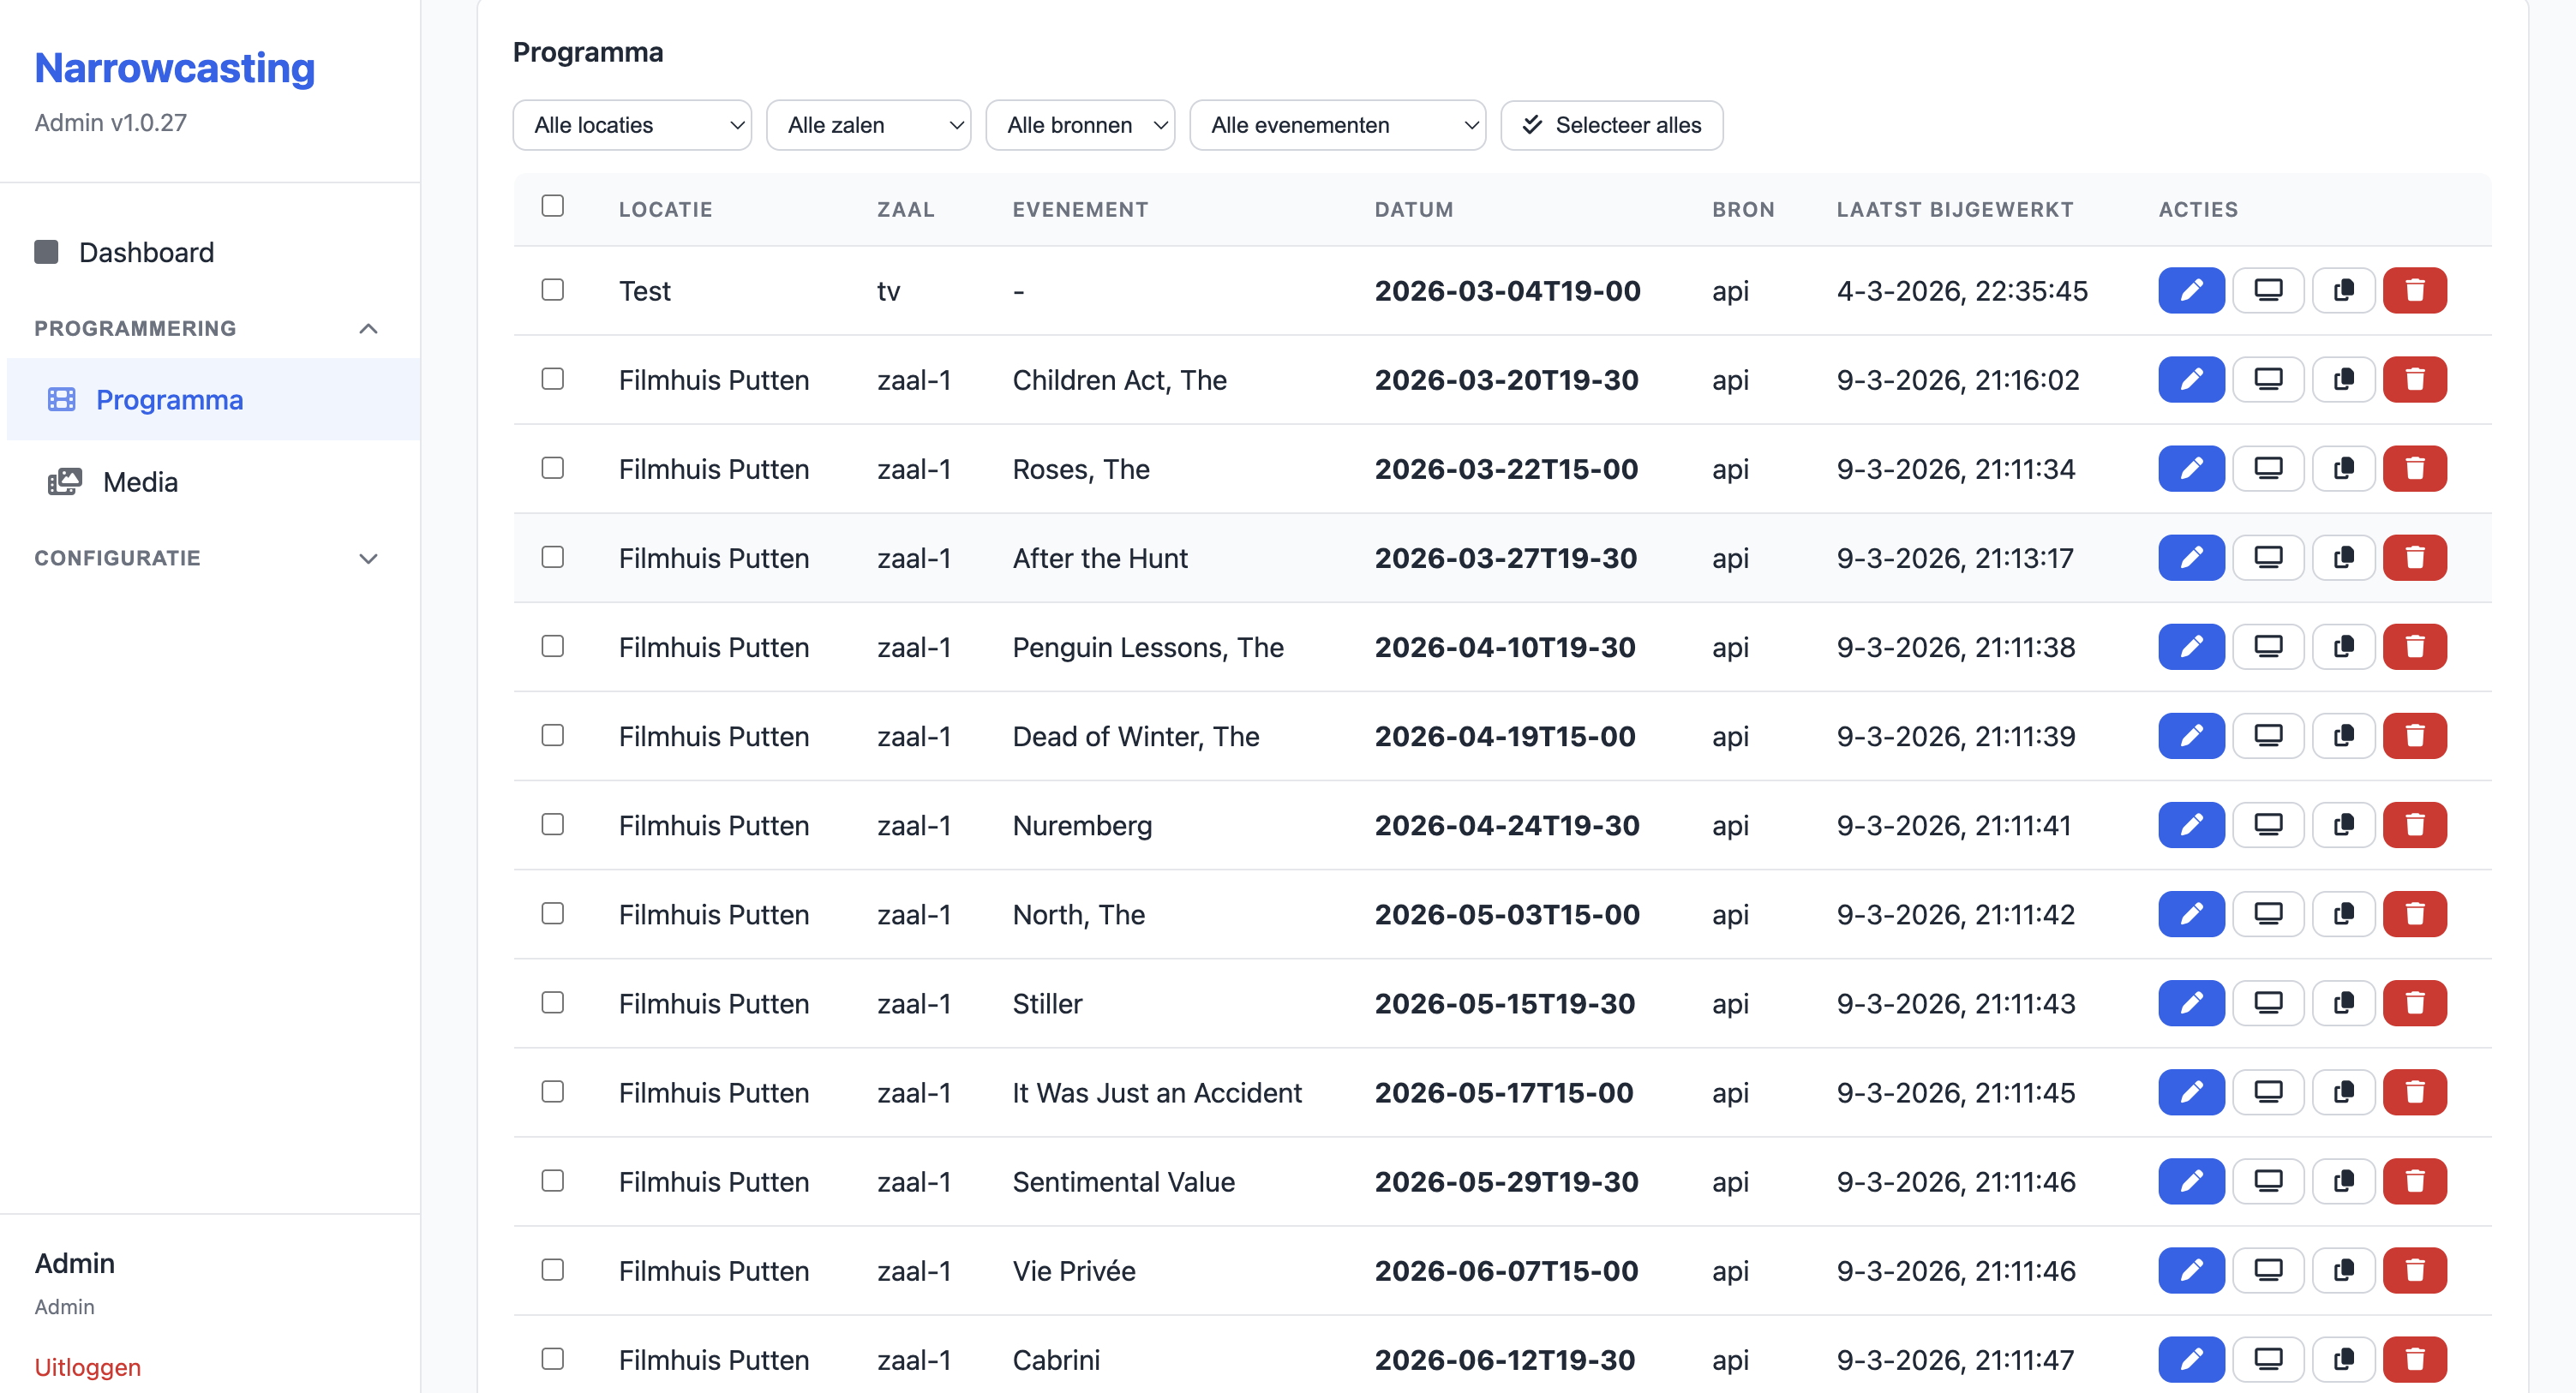Screen dimensions: 2576x1393
Task: Open the Alle bronnen filter
Action: point(1079,125)
